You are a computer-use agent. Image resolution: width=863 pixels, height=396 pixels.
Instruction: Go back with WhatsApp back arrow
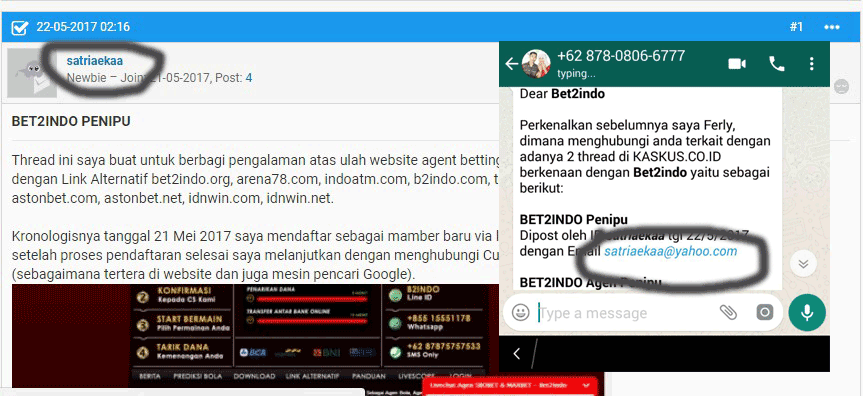tap(511, 64)
